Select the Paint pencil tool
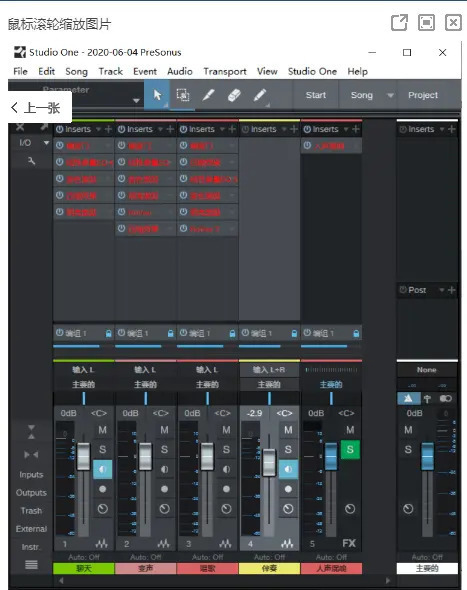 click(260, 95)
